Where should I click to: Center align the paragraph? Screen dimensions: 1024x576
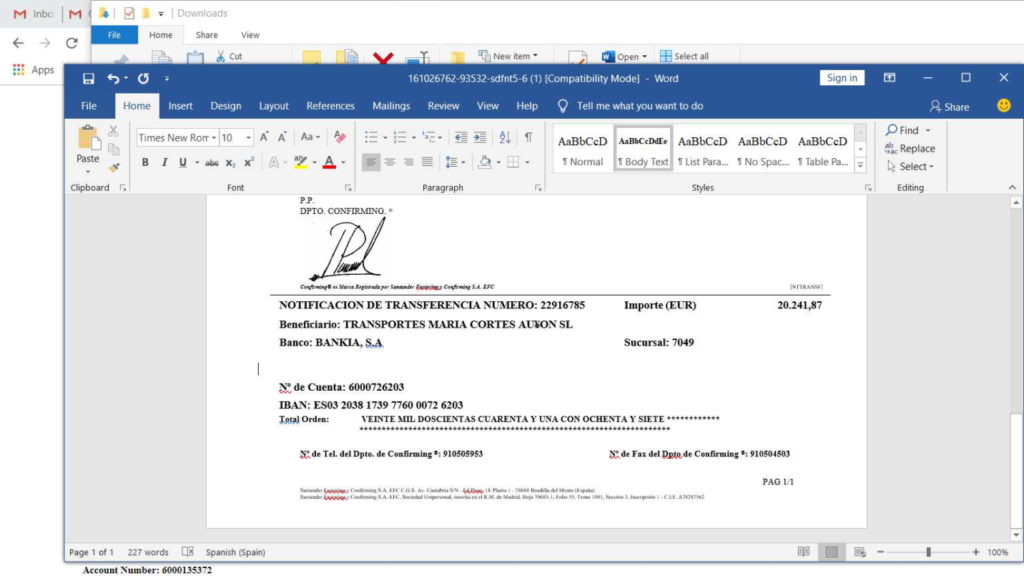point(390,163)
